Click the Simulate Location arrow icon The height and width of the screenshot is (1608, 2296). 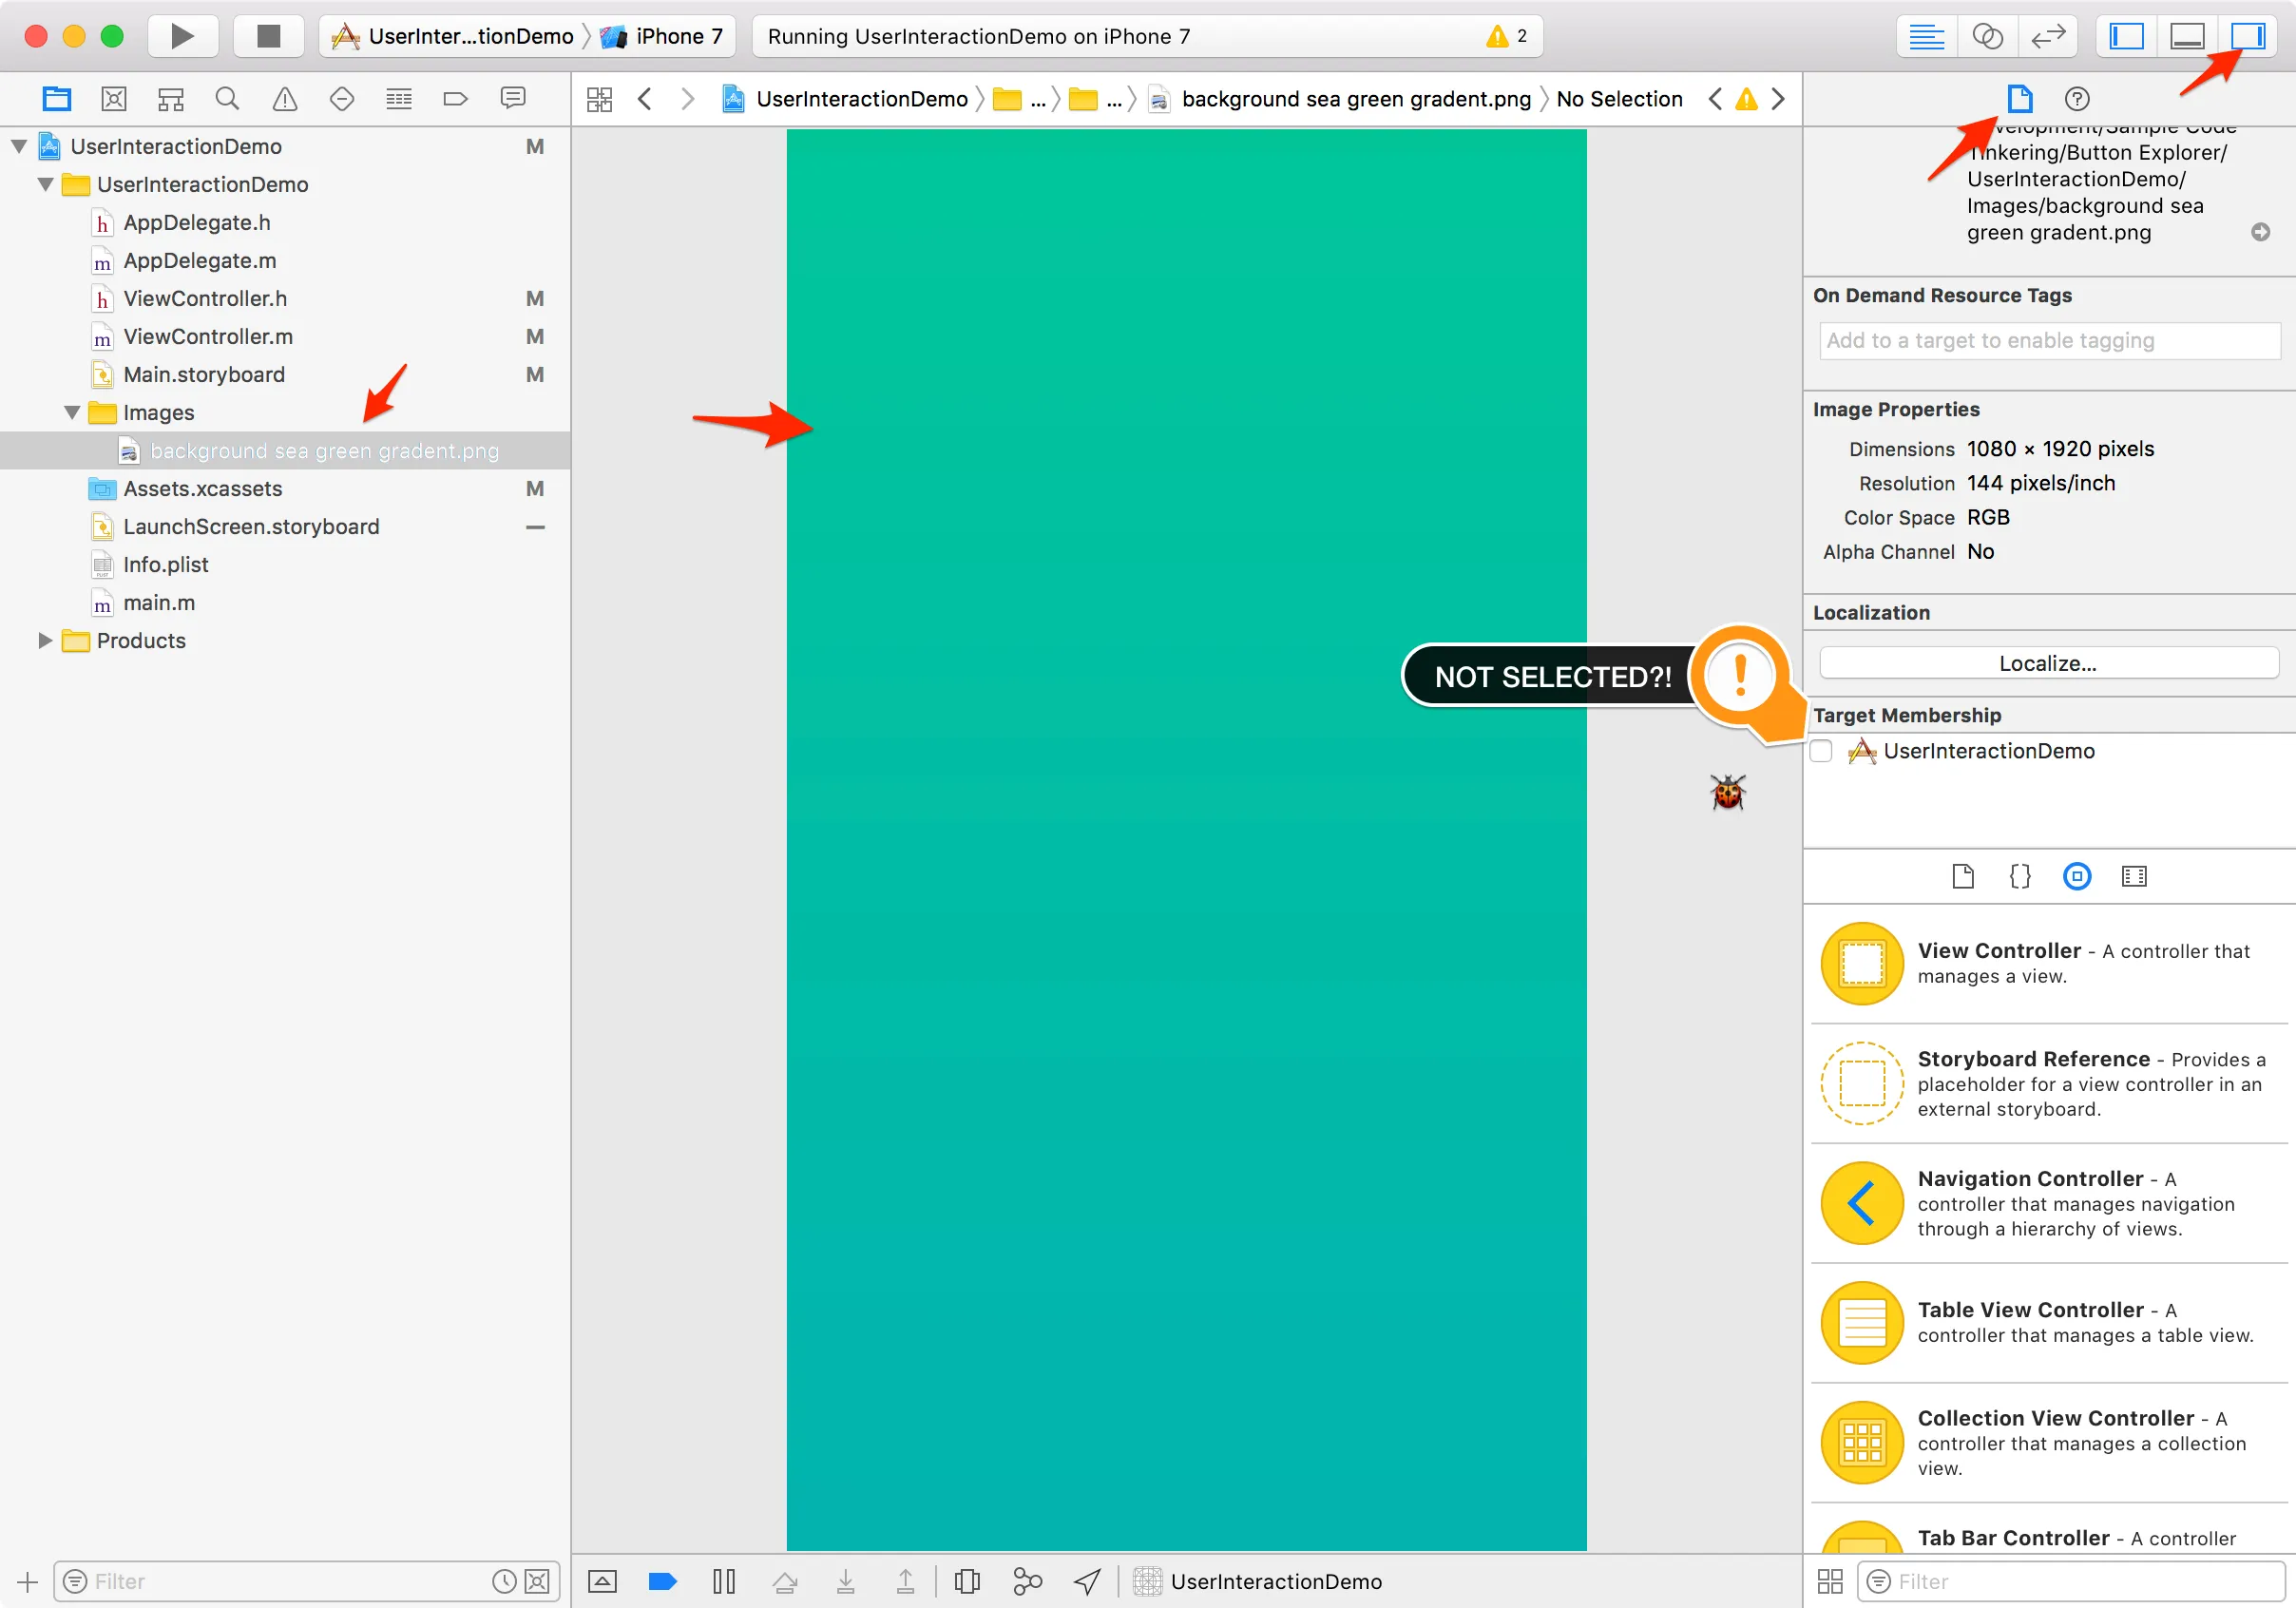(1087, 1581)
